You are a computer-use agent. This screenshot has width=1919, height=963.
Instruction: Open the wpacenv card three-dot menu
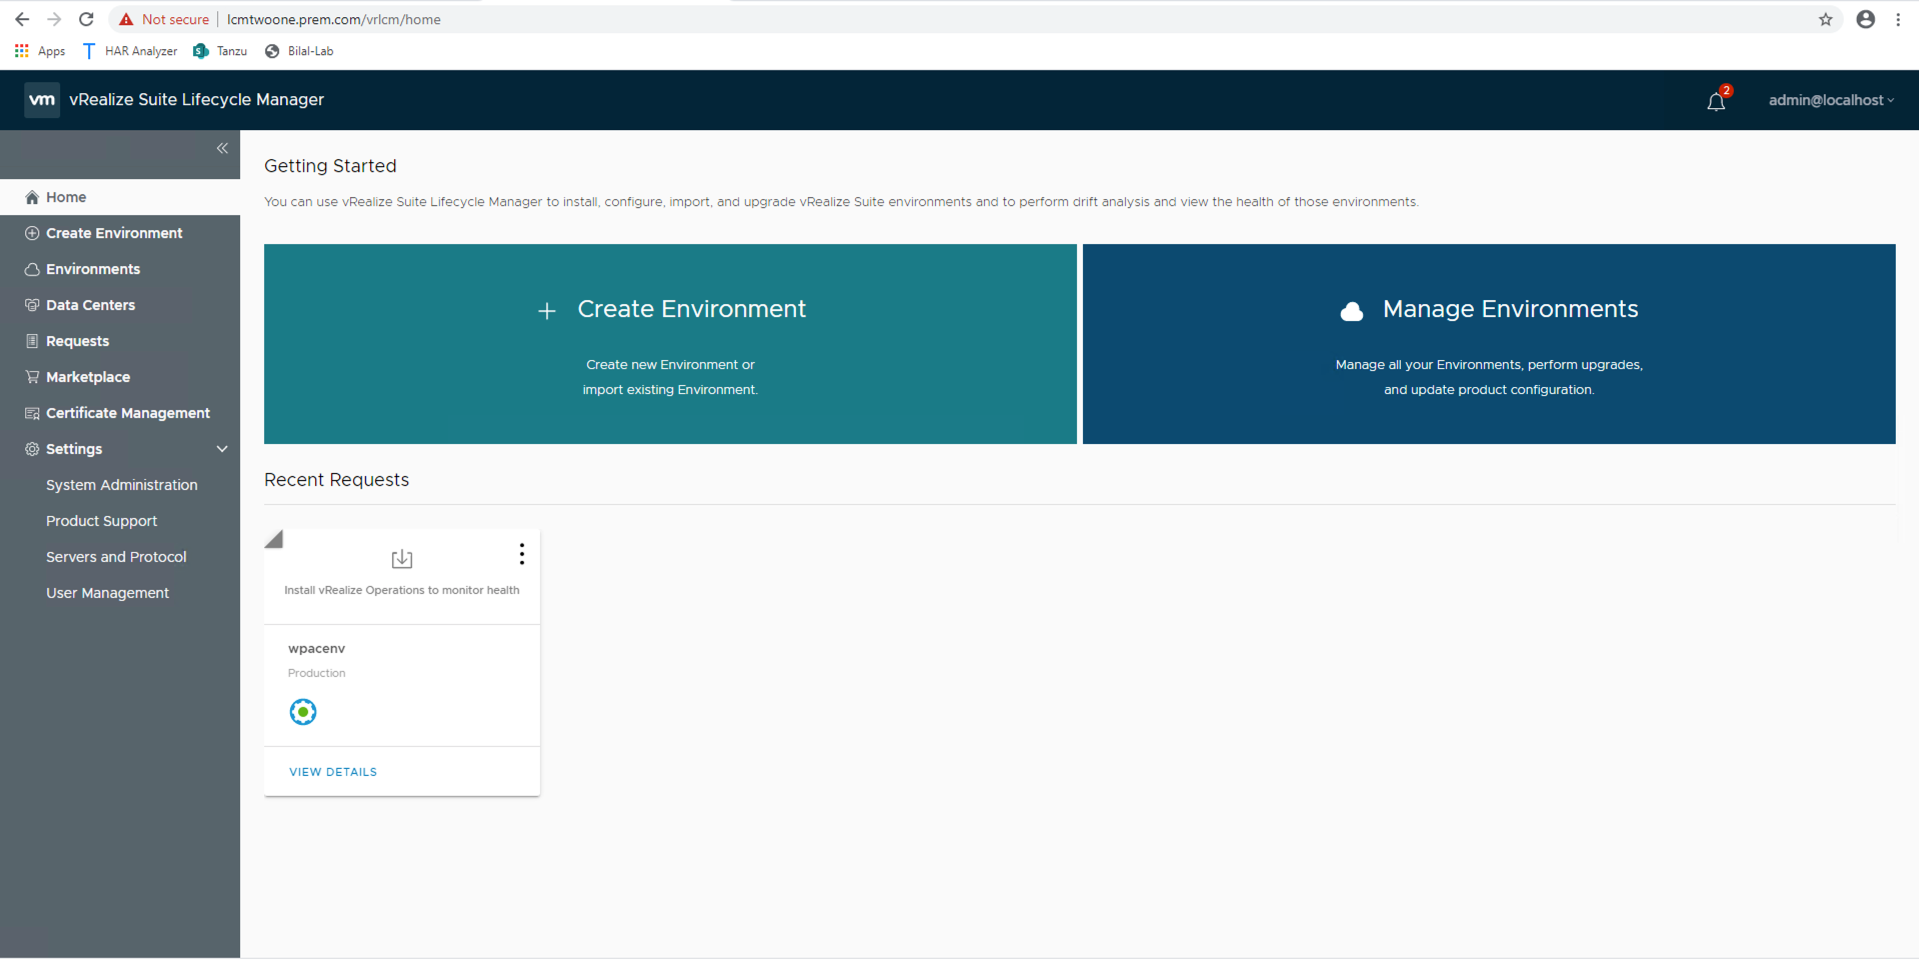tap(521, 554)
